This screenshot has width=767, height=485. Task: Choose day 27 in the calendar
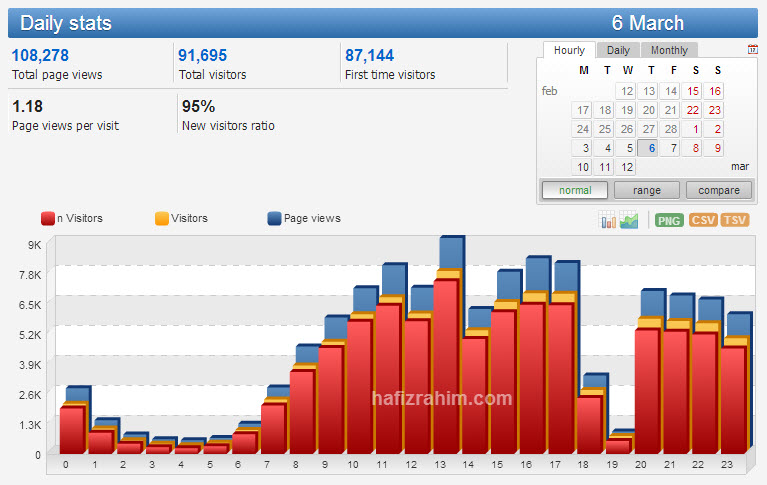click(x=647, y=129)
